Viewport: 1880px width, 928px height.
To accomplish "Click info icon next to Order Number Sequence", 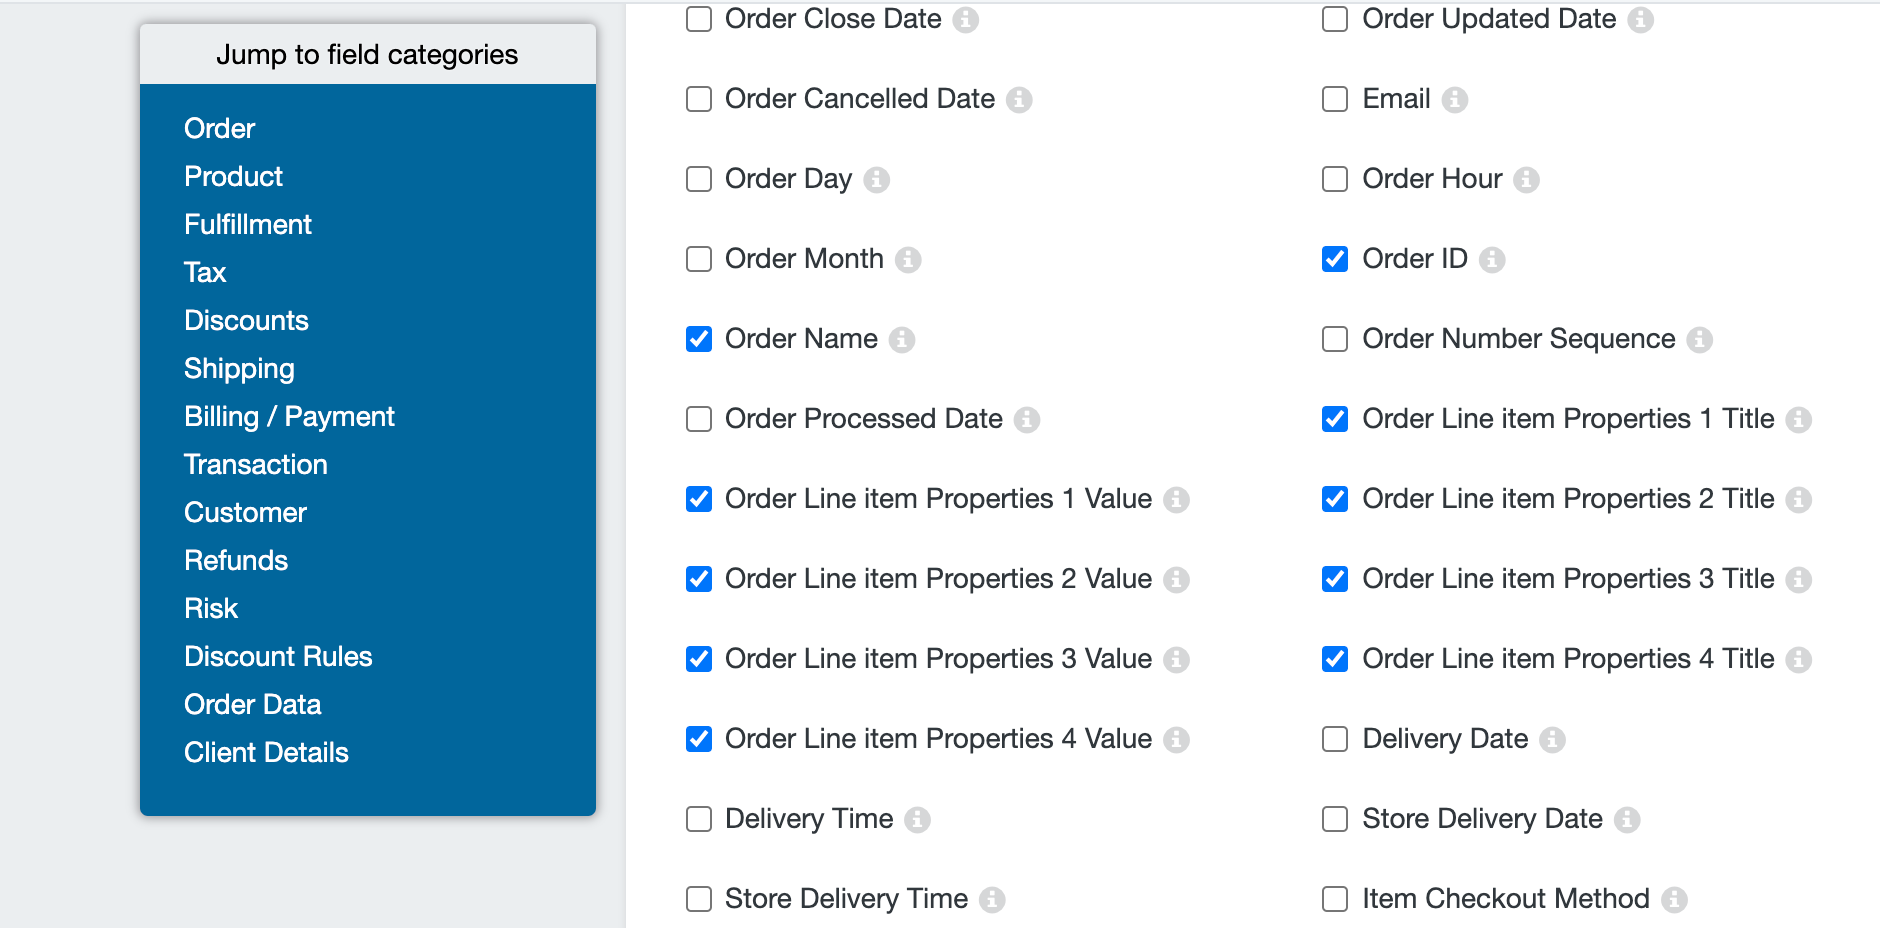I will [x=1699, y=339].
